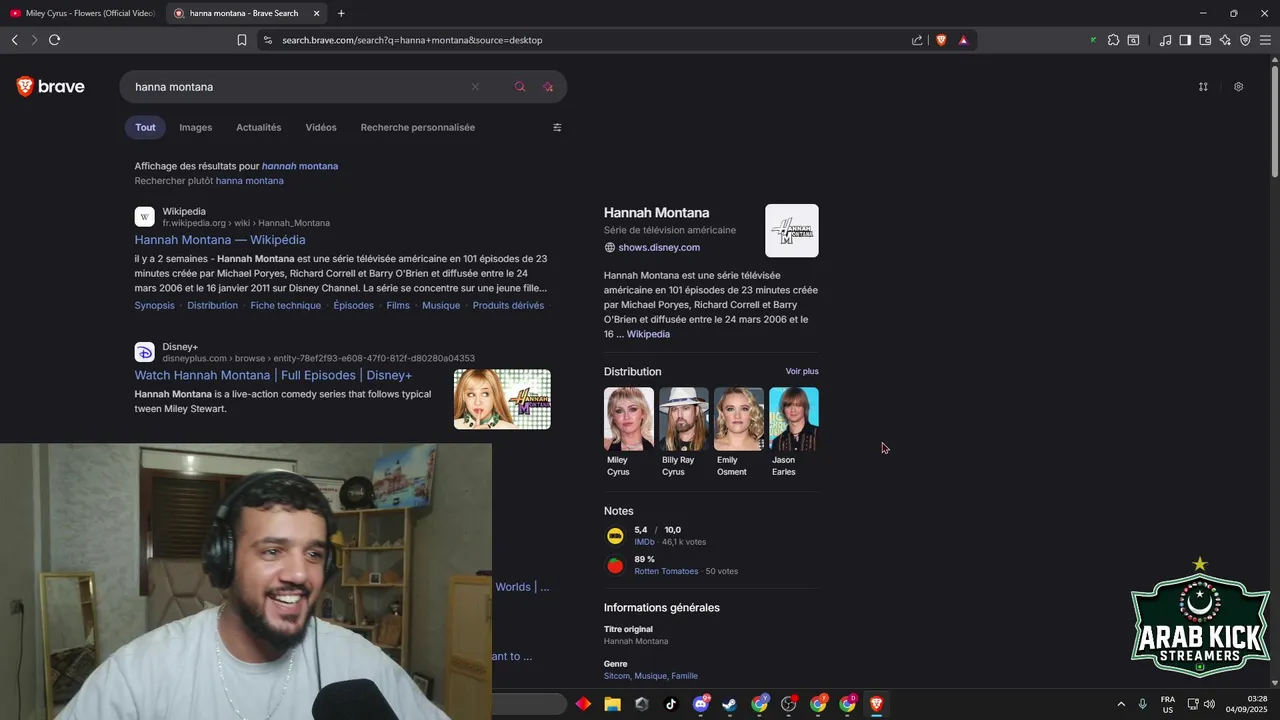Click the magnifier search icon in search box

(520, 87)
